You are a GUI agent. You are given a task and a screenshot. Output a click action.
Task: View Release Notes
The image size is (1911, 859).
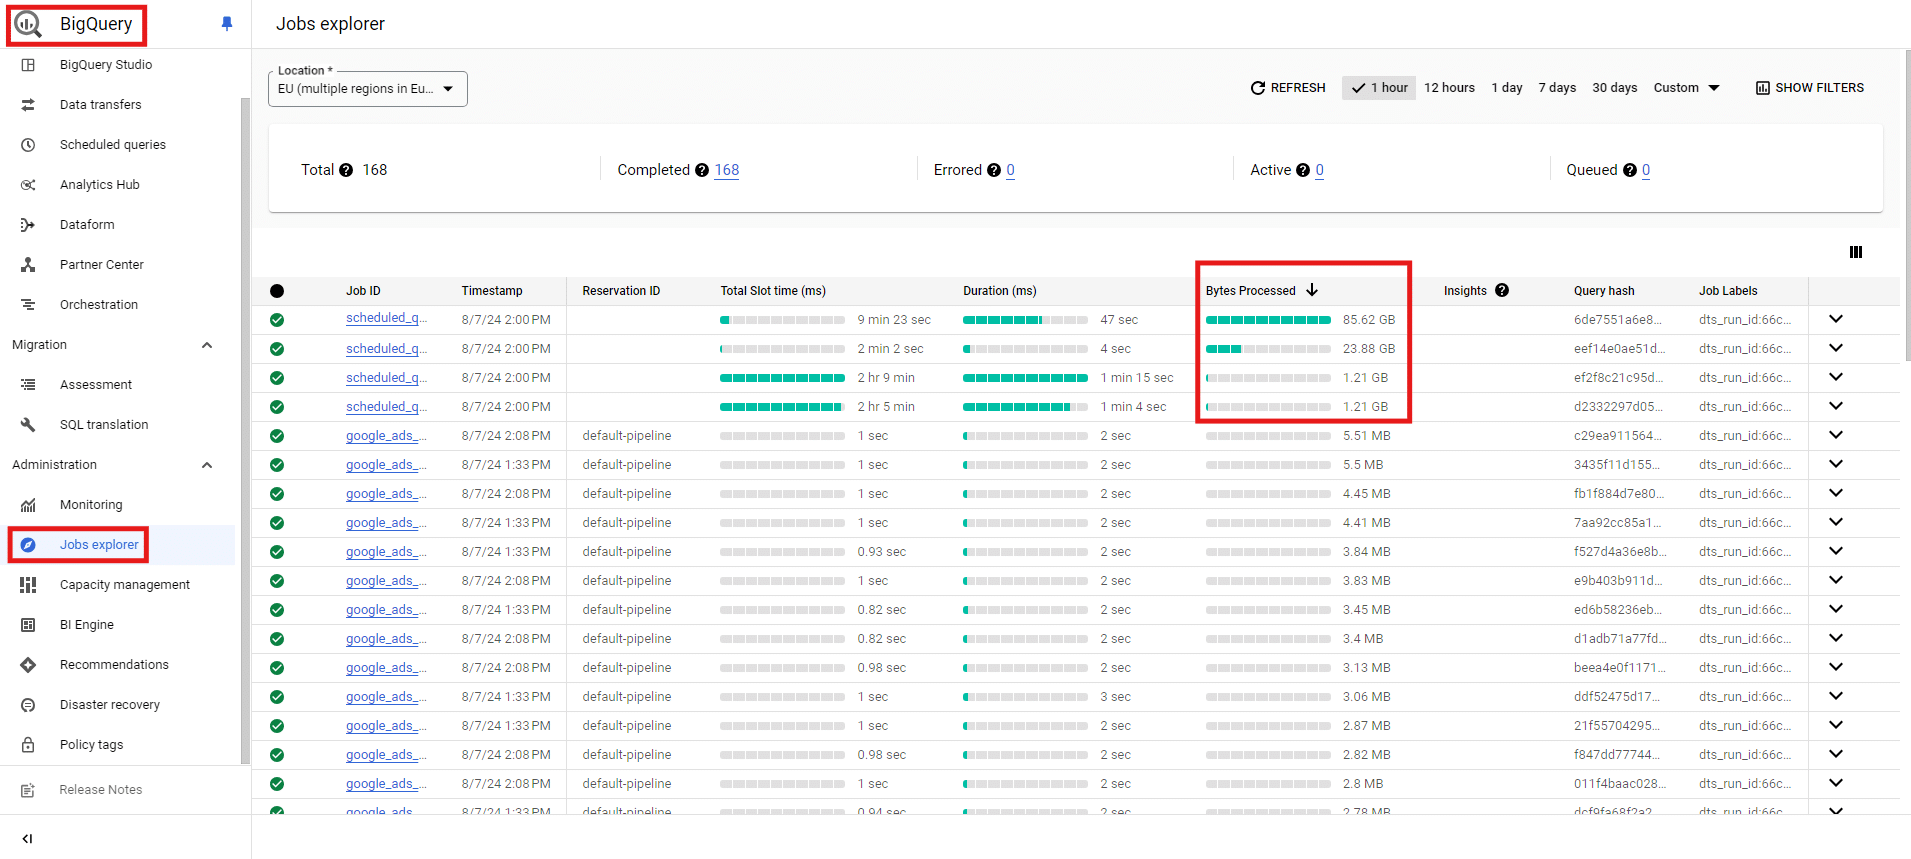pyautogui.click(x=100, y=790)
